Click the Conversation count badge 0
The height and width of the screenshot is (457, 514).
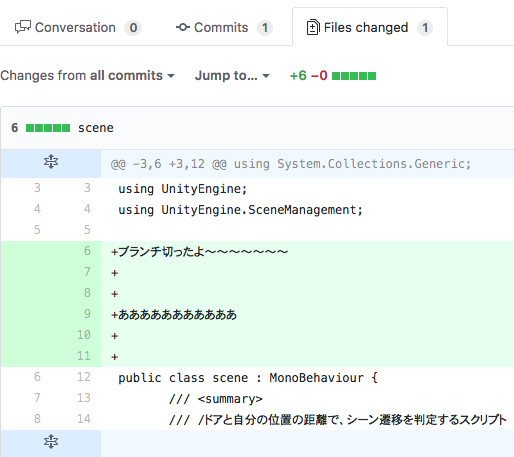[x=133, y=28]
